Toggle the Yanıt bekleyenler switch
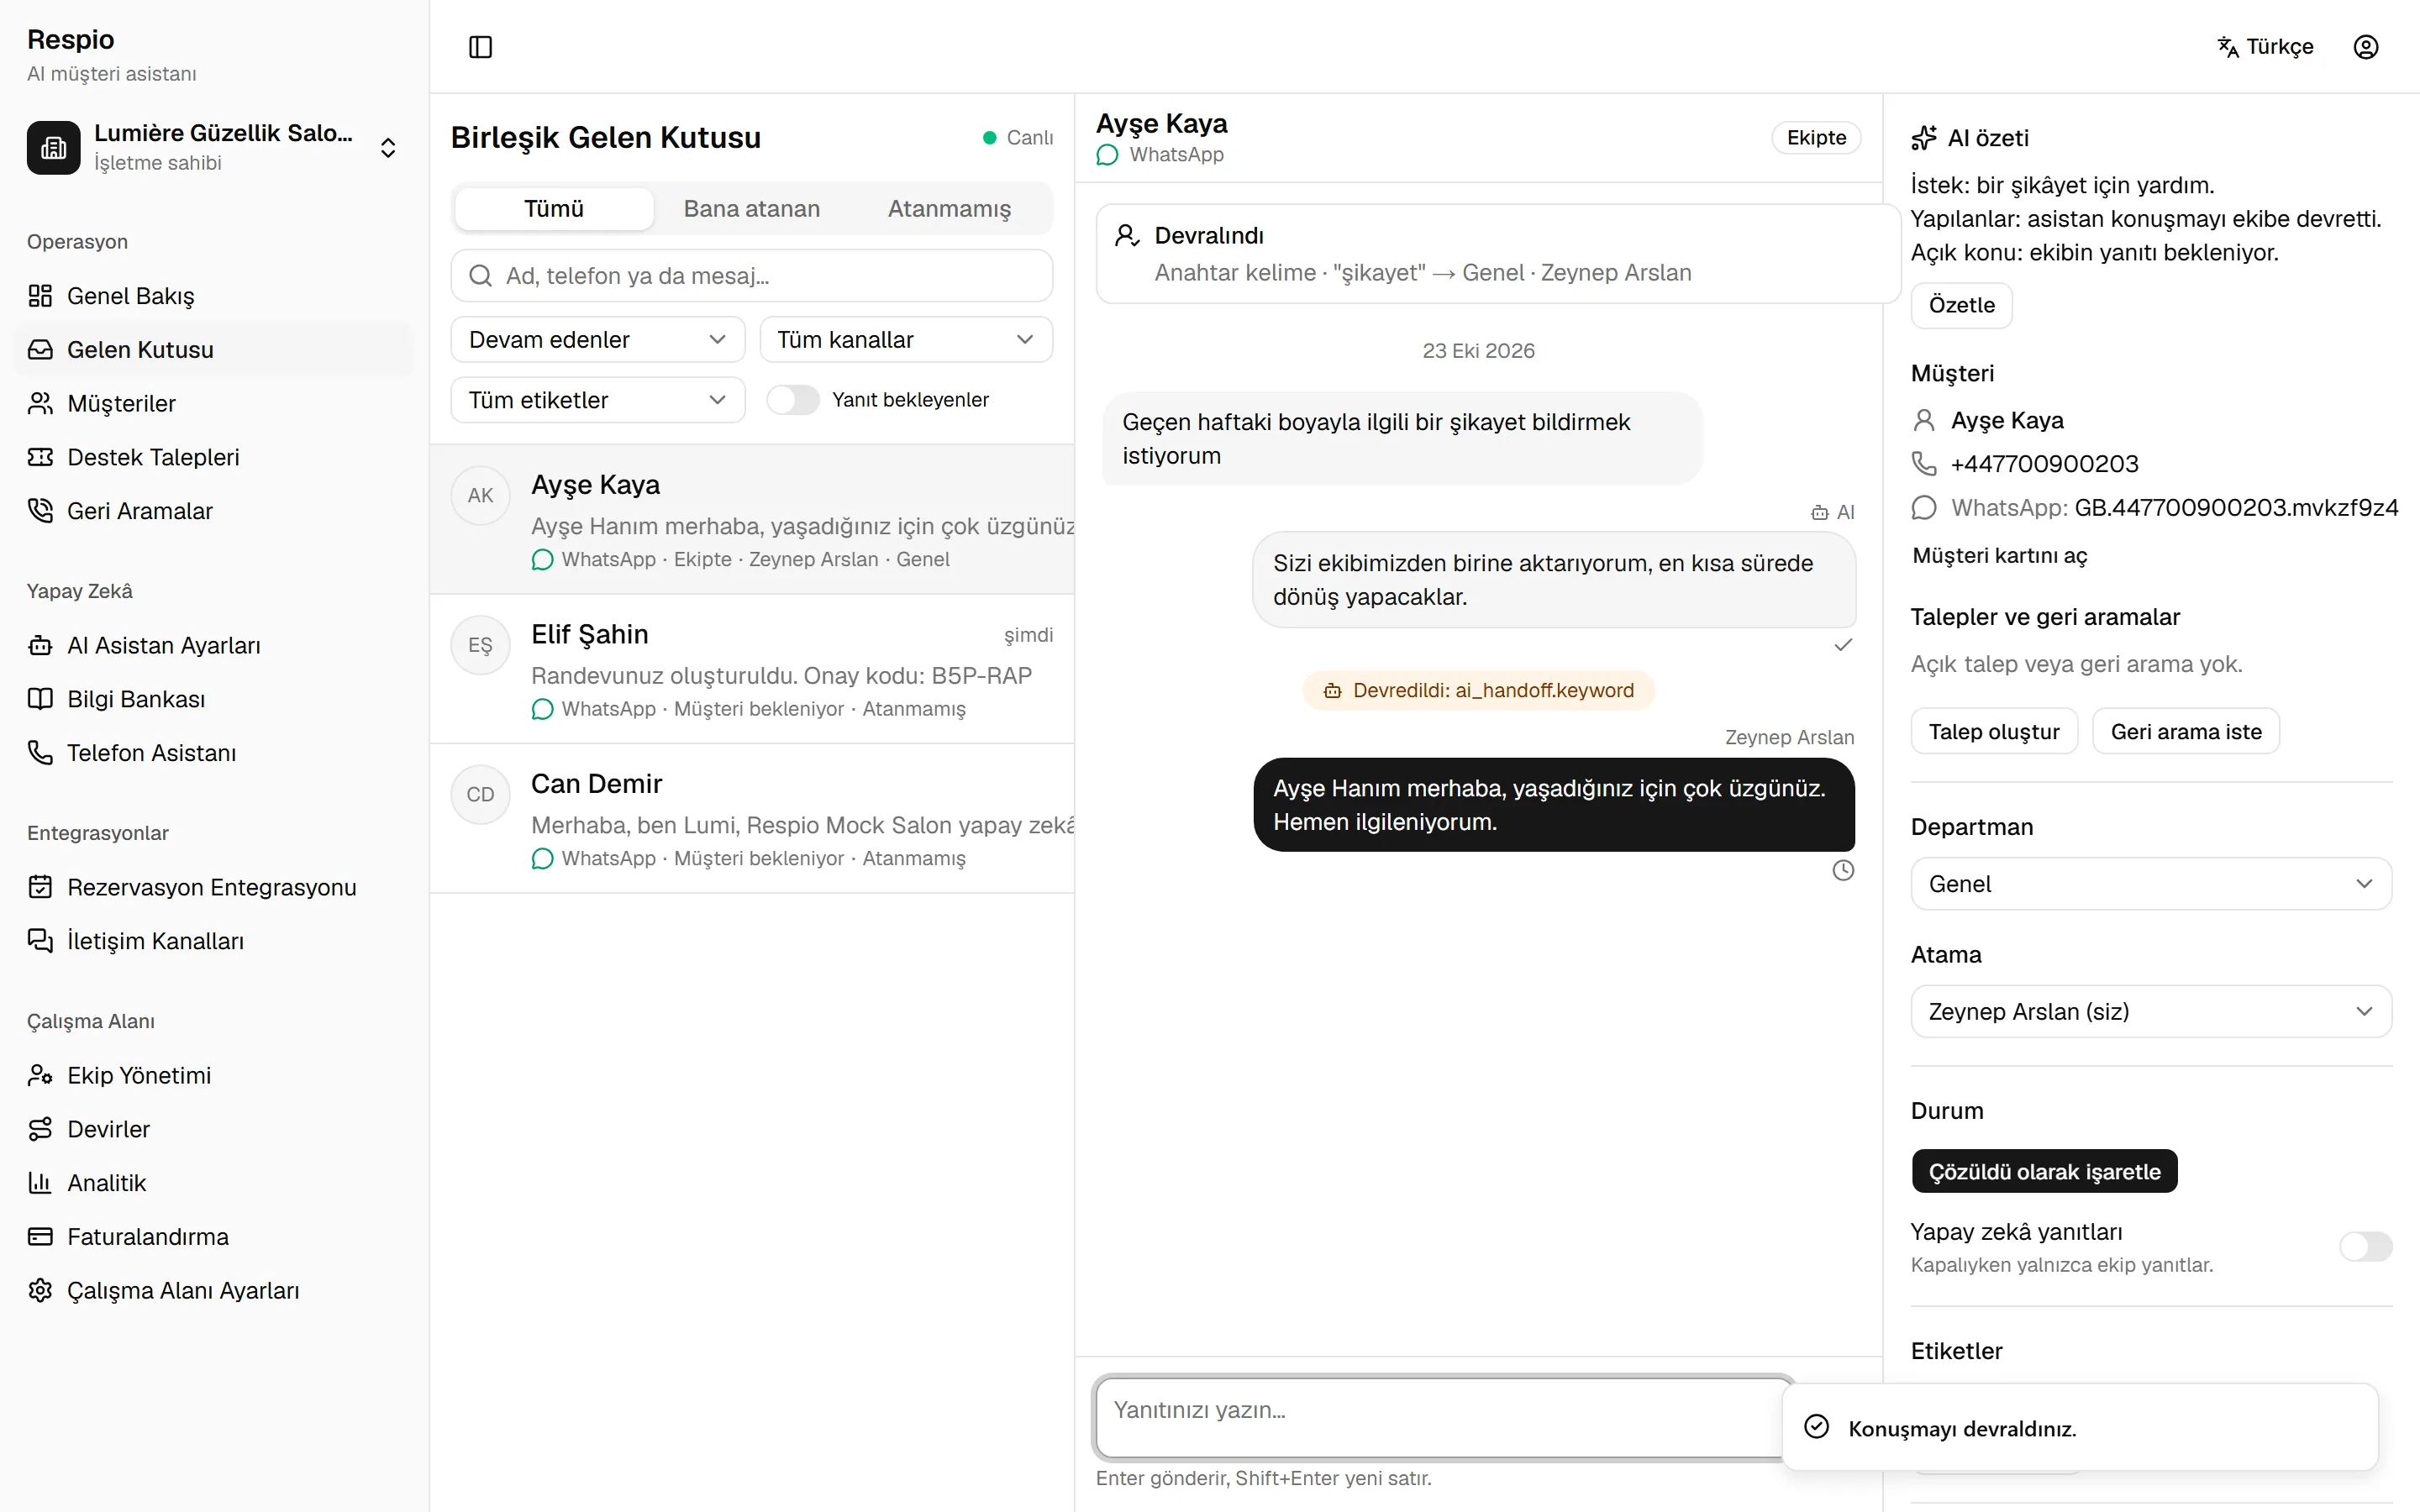This screenshot has height=1512, width=2420. tap(793, 400)
